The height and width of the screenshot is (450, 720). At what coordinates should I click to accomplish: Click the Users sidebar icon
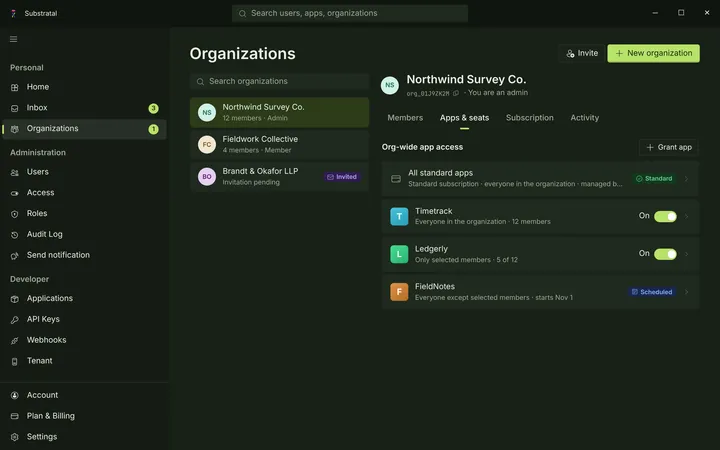click(15, 173)
